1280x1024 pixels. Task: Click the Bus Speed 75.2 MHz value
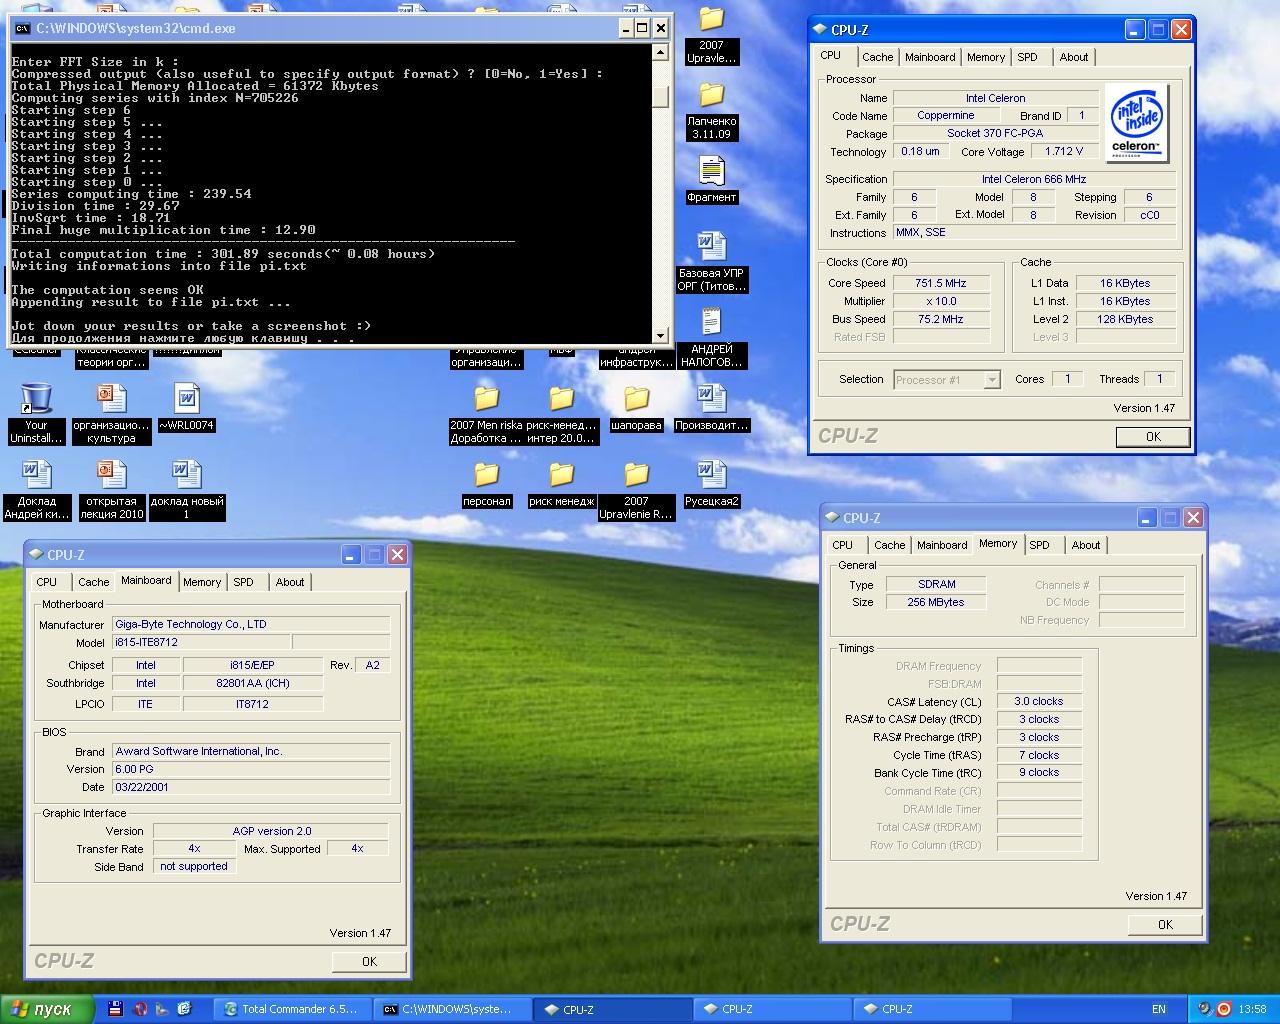941,319
